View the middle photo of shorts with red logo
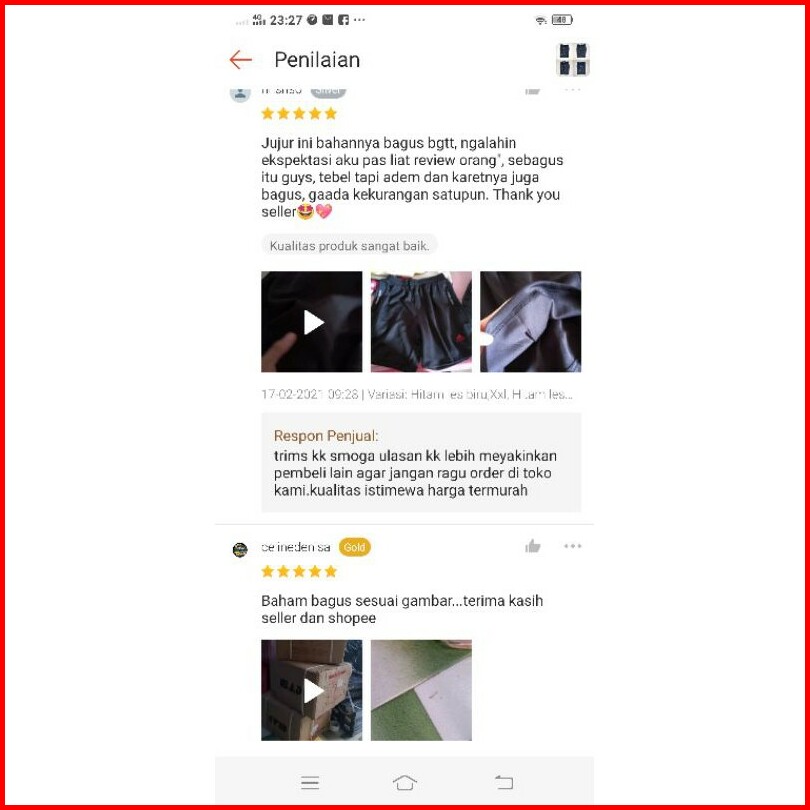 point(421,321)
